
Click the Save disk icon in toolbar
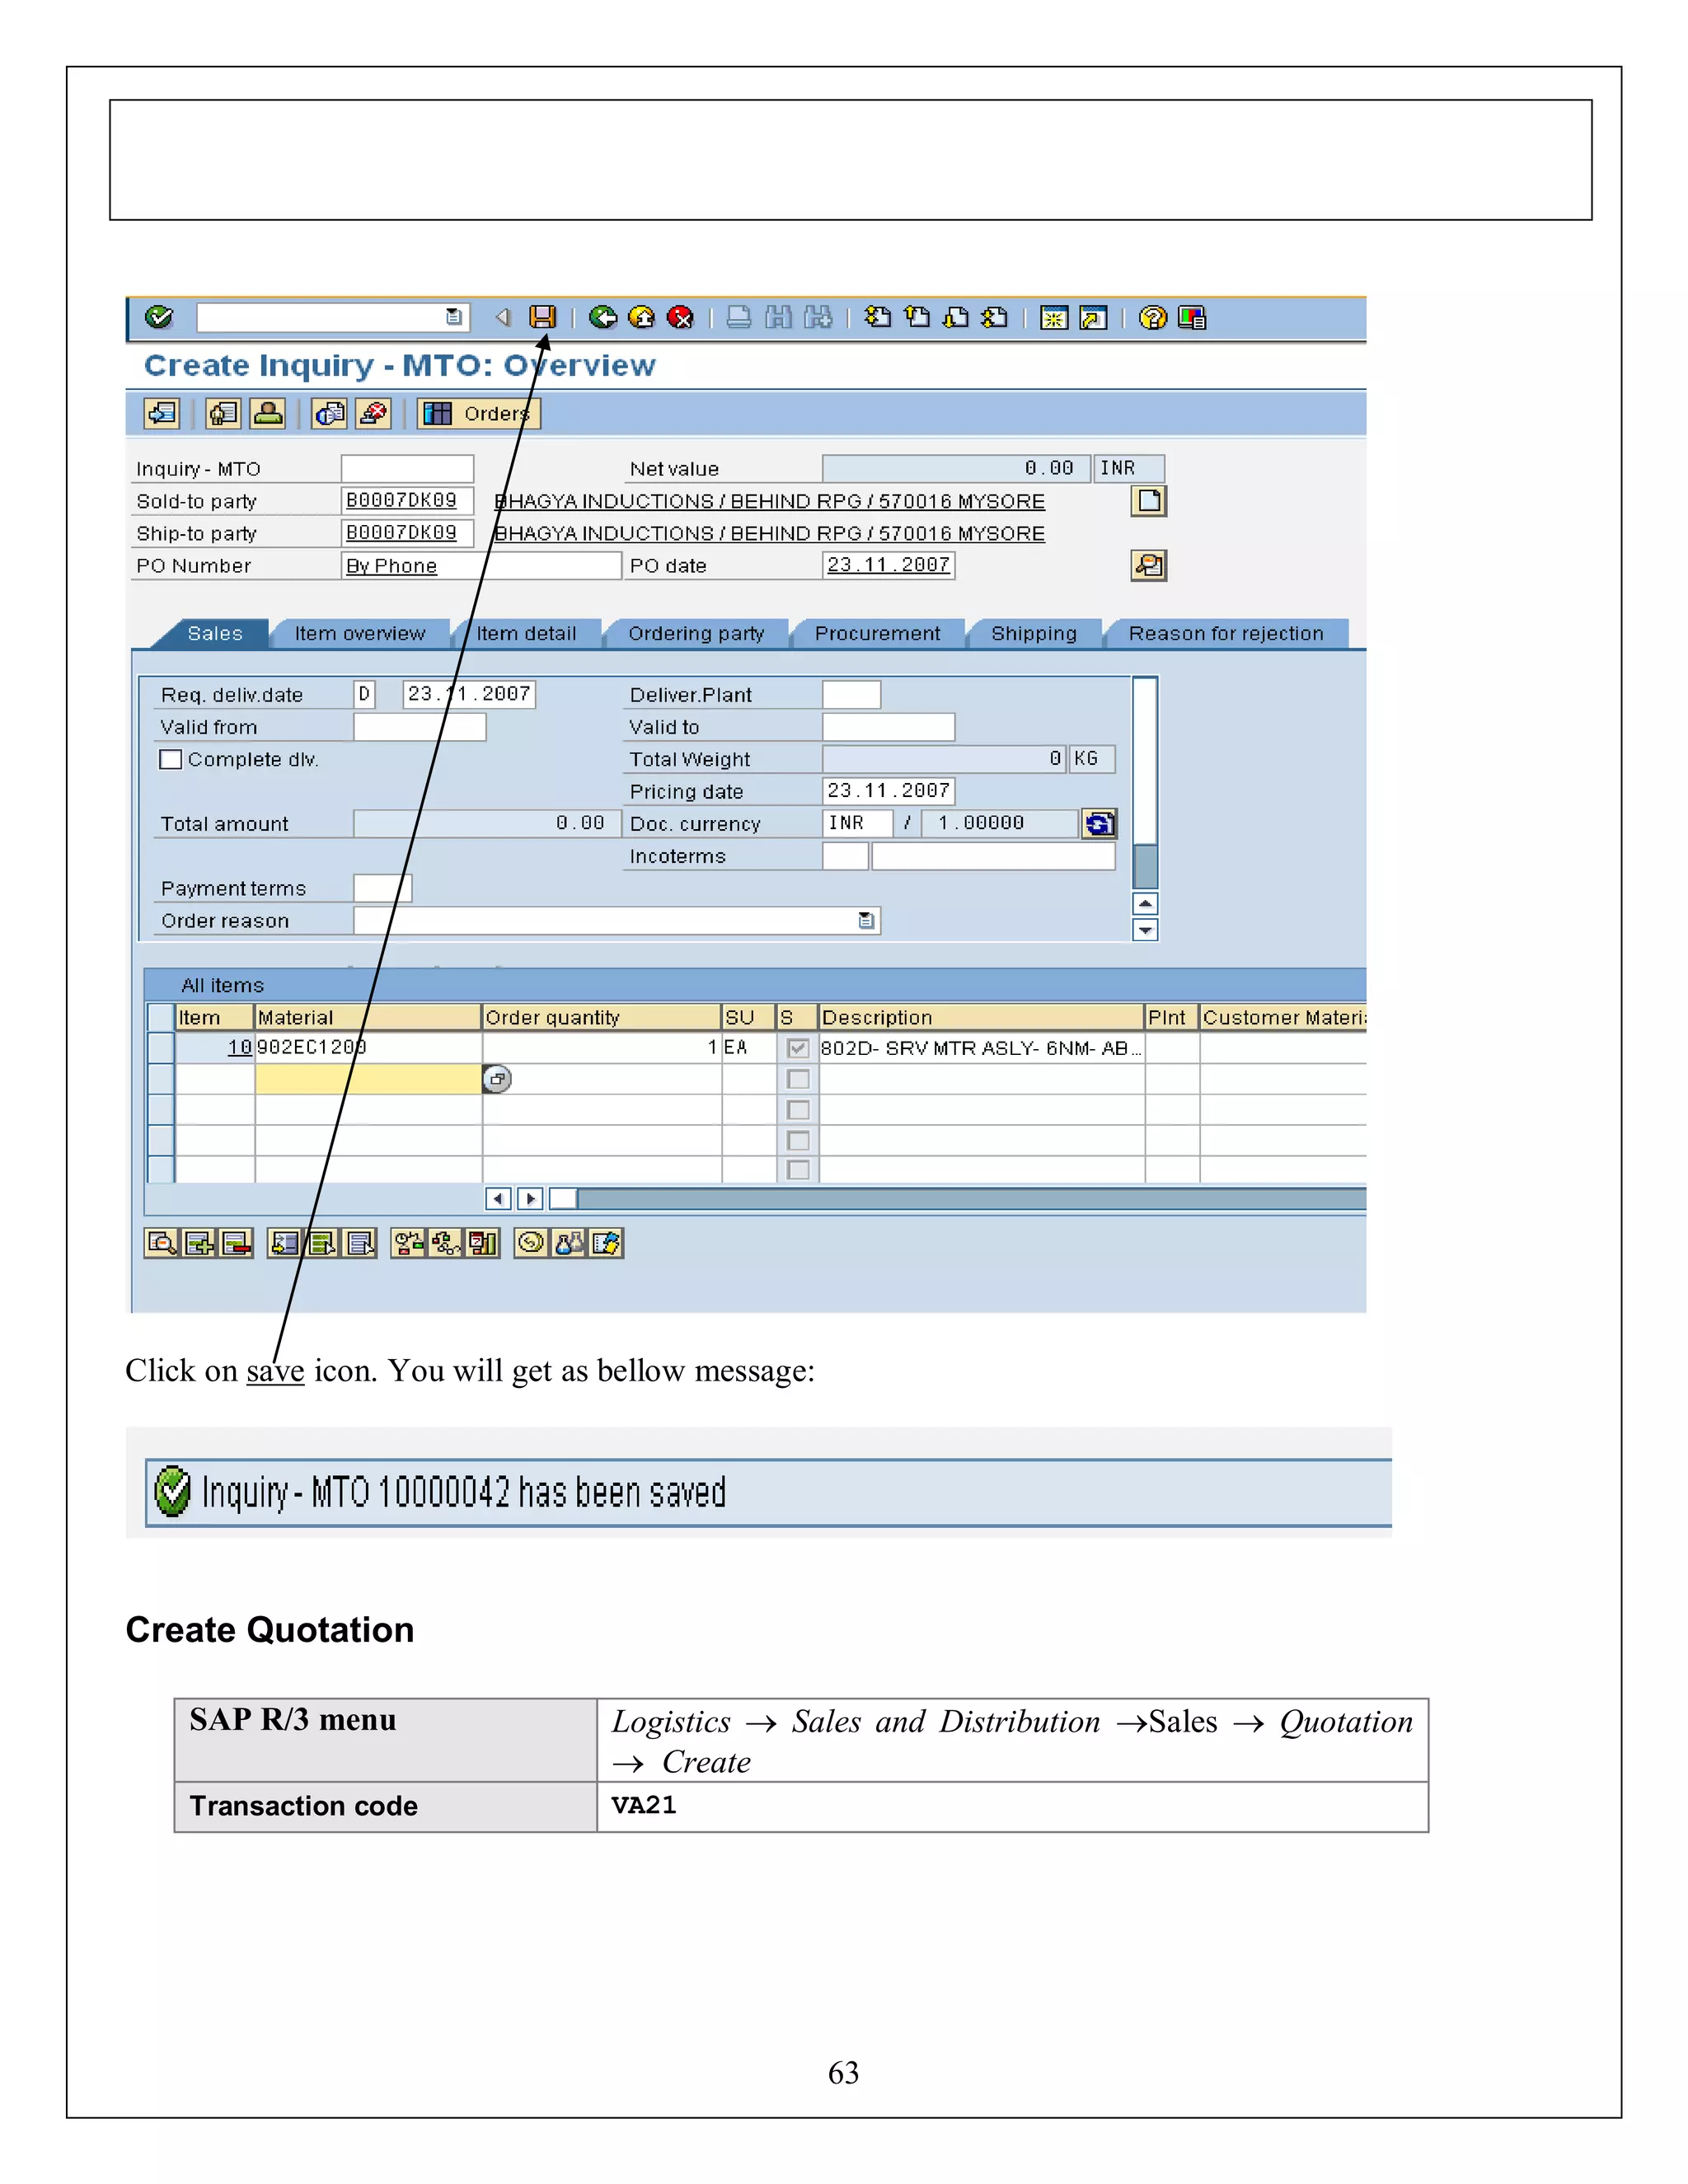[x=542, y=317]
